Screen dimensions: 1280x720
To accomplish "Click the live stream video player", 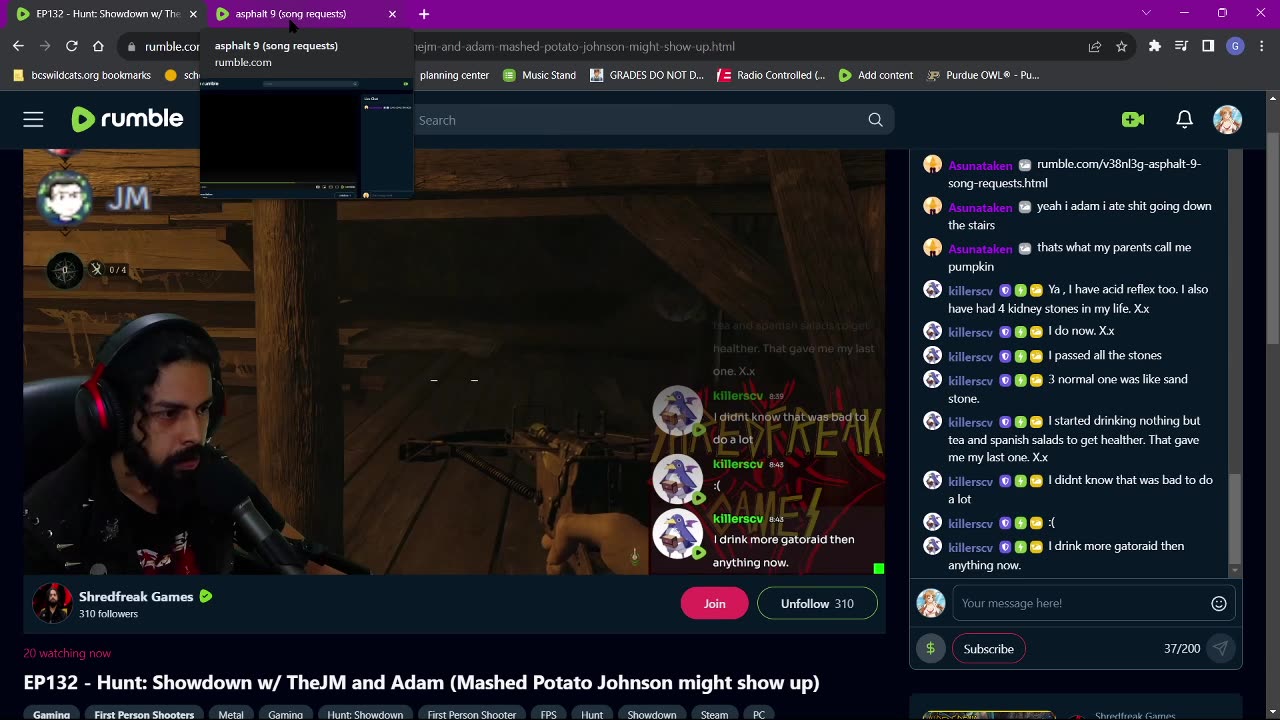I will (x=454, y=362).
